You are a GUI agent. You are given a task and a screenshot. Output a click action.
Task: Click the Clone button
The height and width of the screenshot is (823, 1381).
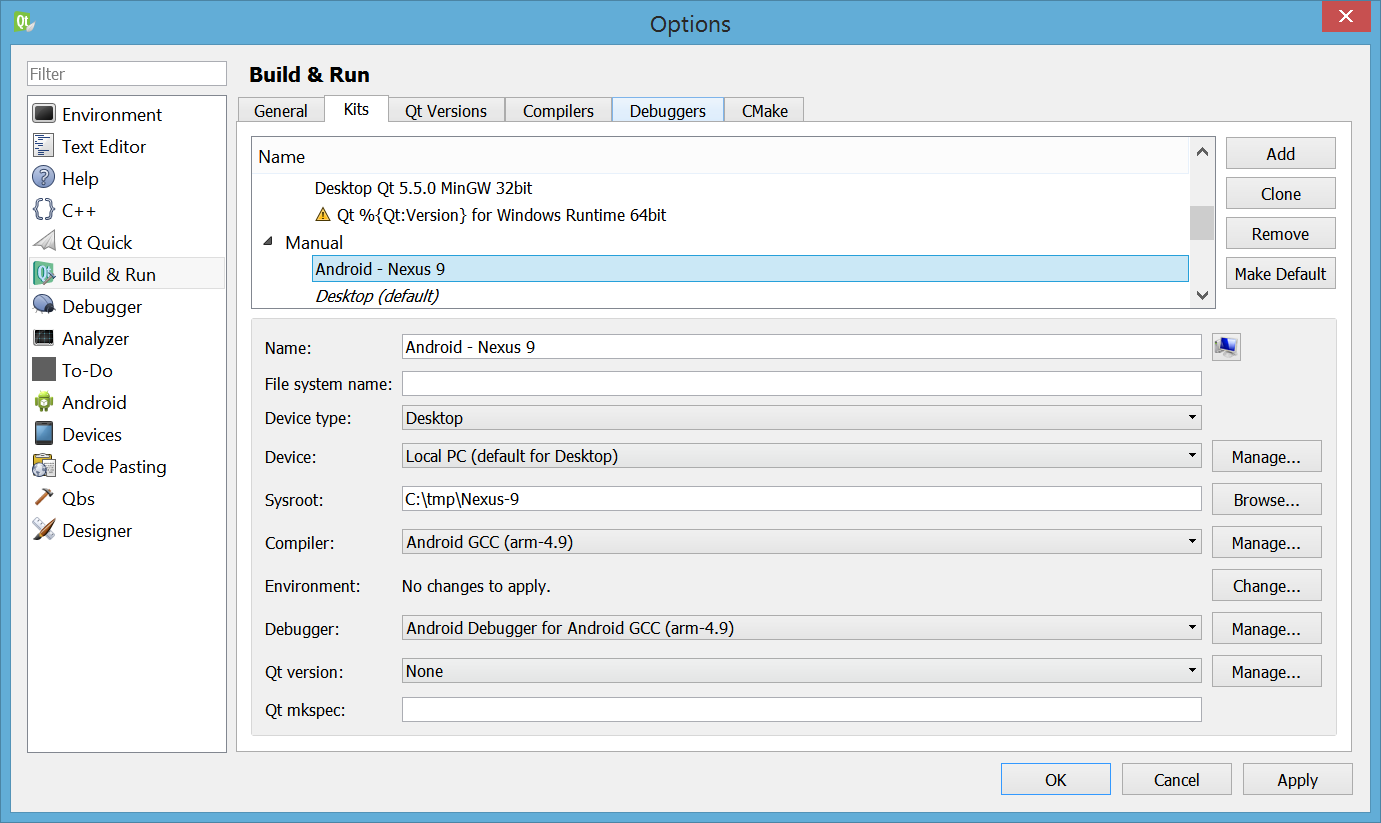pyautogui.click(x=1280, y=193)
